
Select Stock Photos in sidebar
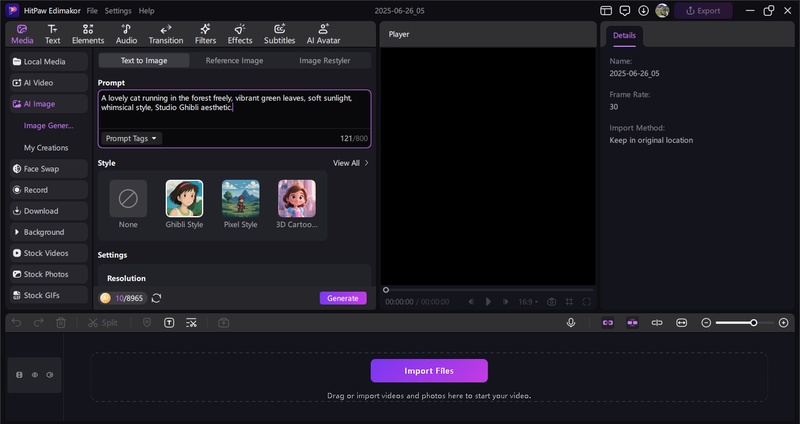click(49, 274)
